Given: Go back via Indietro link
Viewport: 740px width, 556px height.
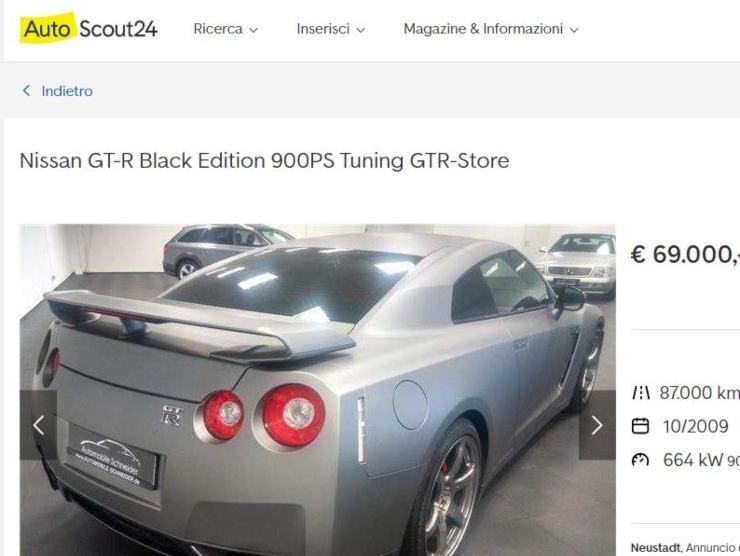Looking at the screenshot, I should click(67, 91).
